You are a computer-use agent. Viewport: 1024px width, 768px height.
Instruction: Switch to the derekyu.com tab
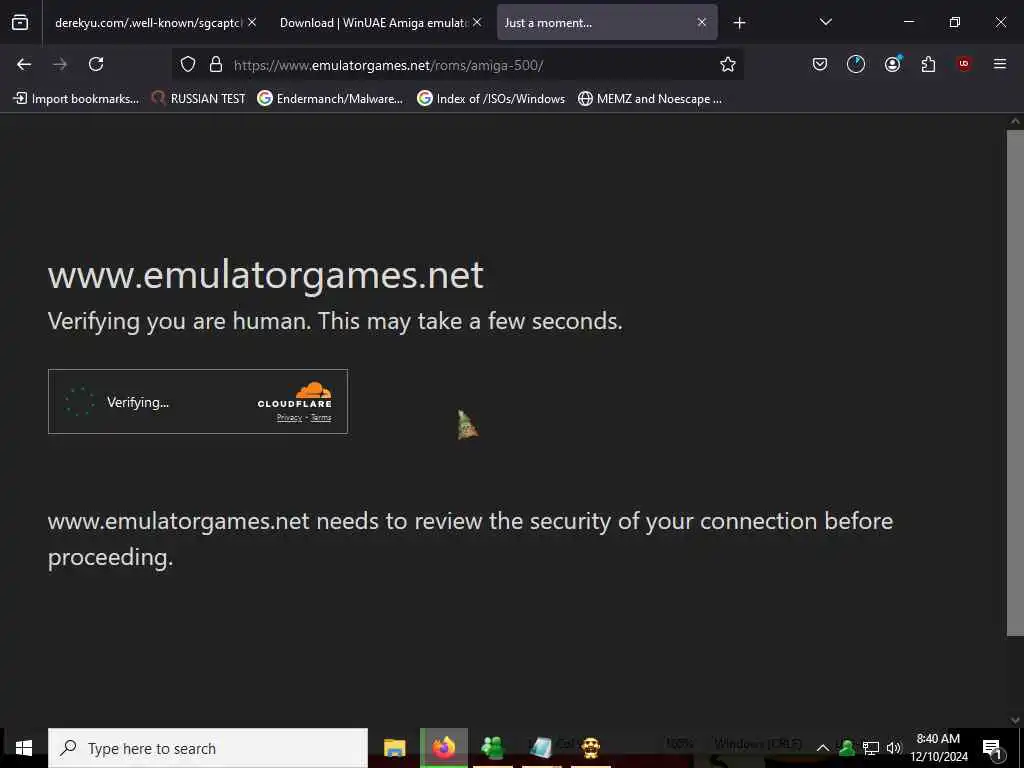click(148, 23)
